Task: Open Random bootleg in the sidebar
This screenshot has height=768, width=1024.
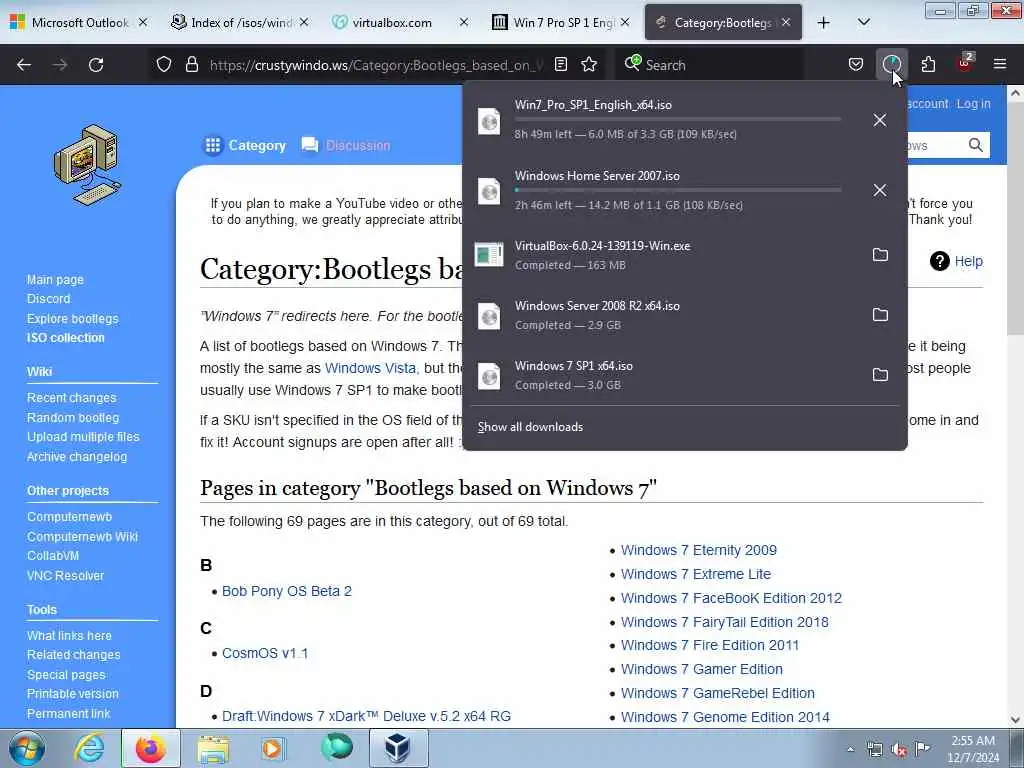Action: pos(73,417)
